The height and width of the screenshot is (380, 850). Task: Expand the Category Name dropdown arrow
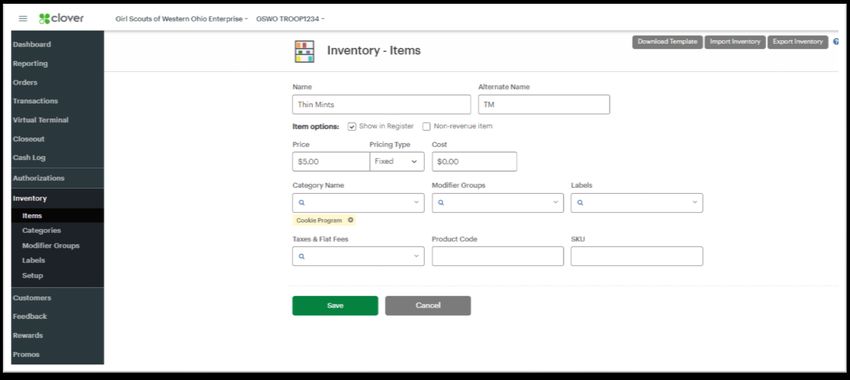pos(416,203)
